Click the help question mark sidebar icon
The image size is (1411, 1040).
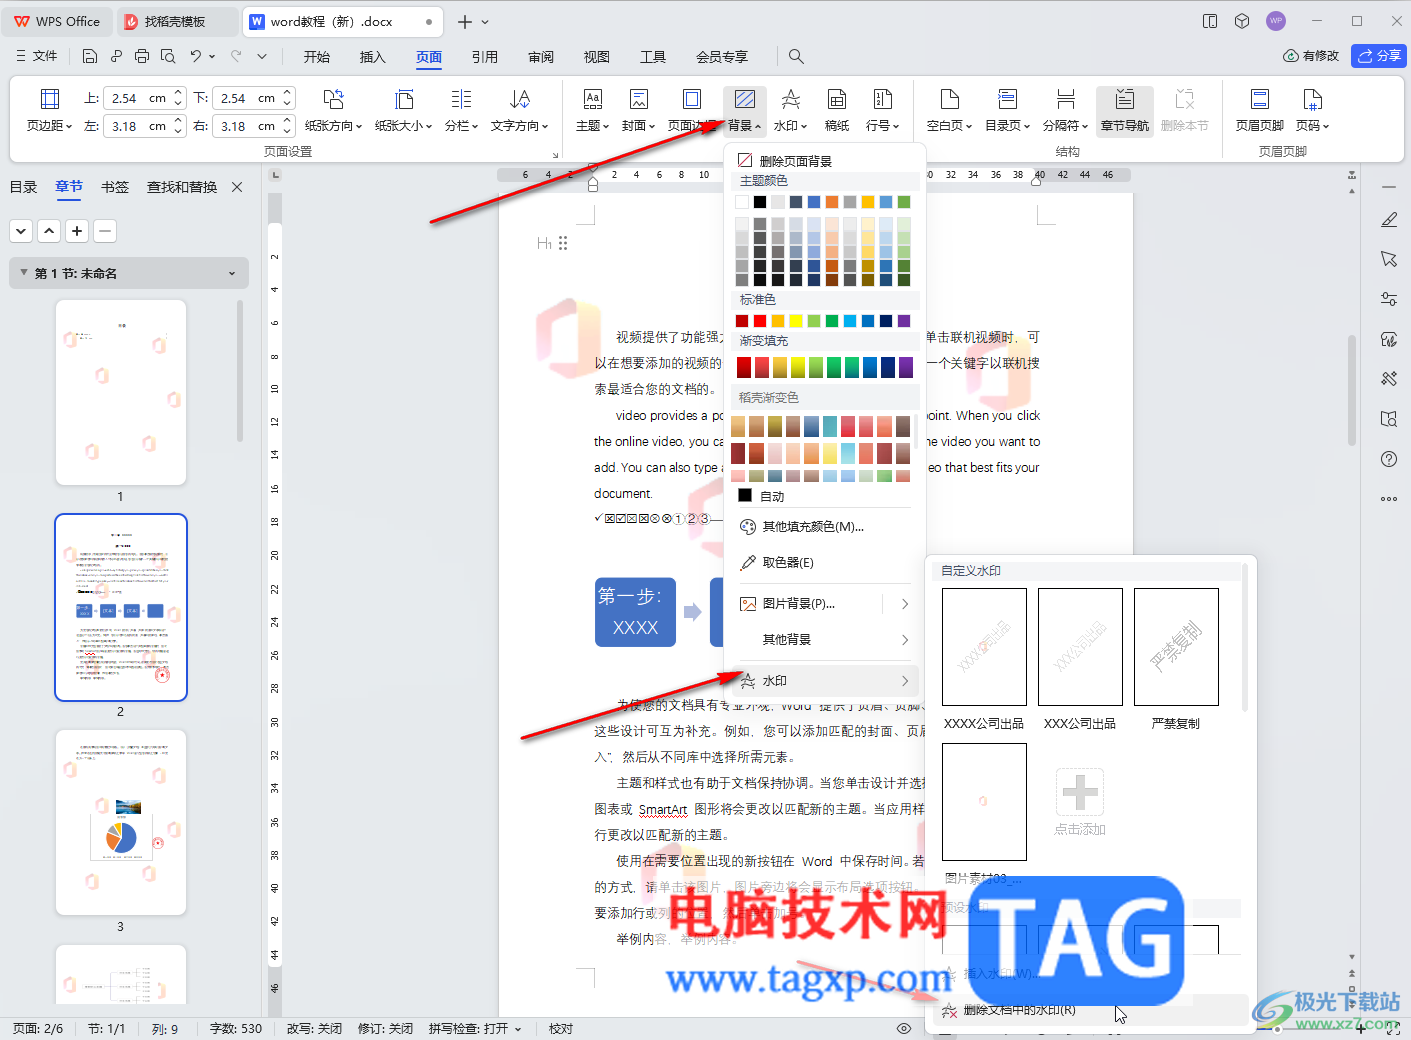pos(1389,459)
